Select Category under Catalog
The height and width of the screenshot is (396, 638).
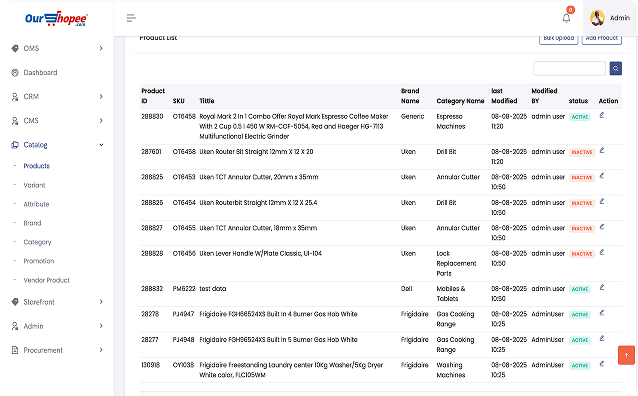tap(37, 242)
